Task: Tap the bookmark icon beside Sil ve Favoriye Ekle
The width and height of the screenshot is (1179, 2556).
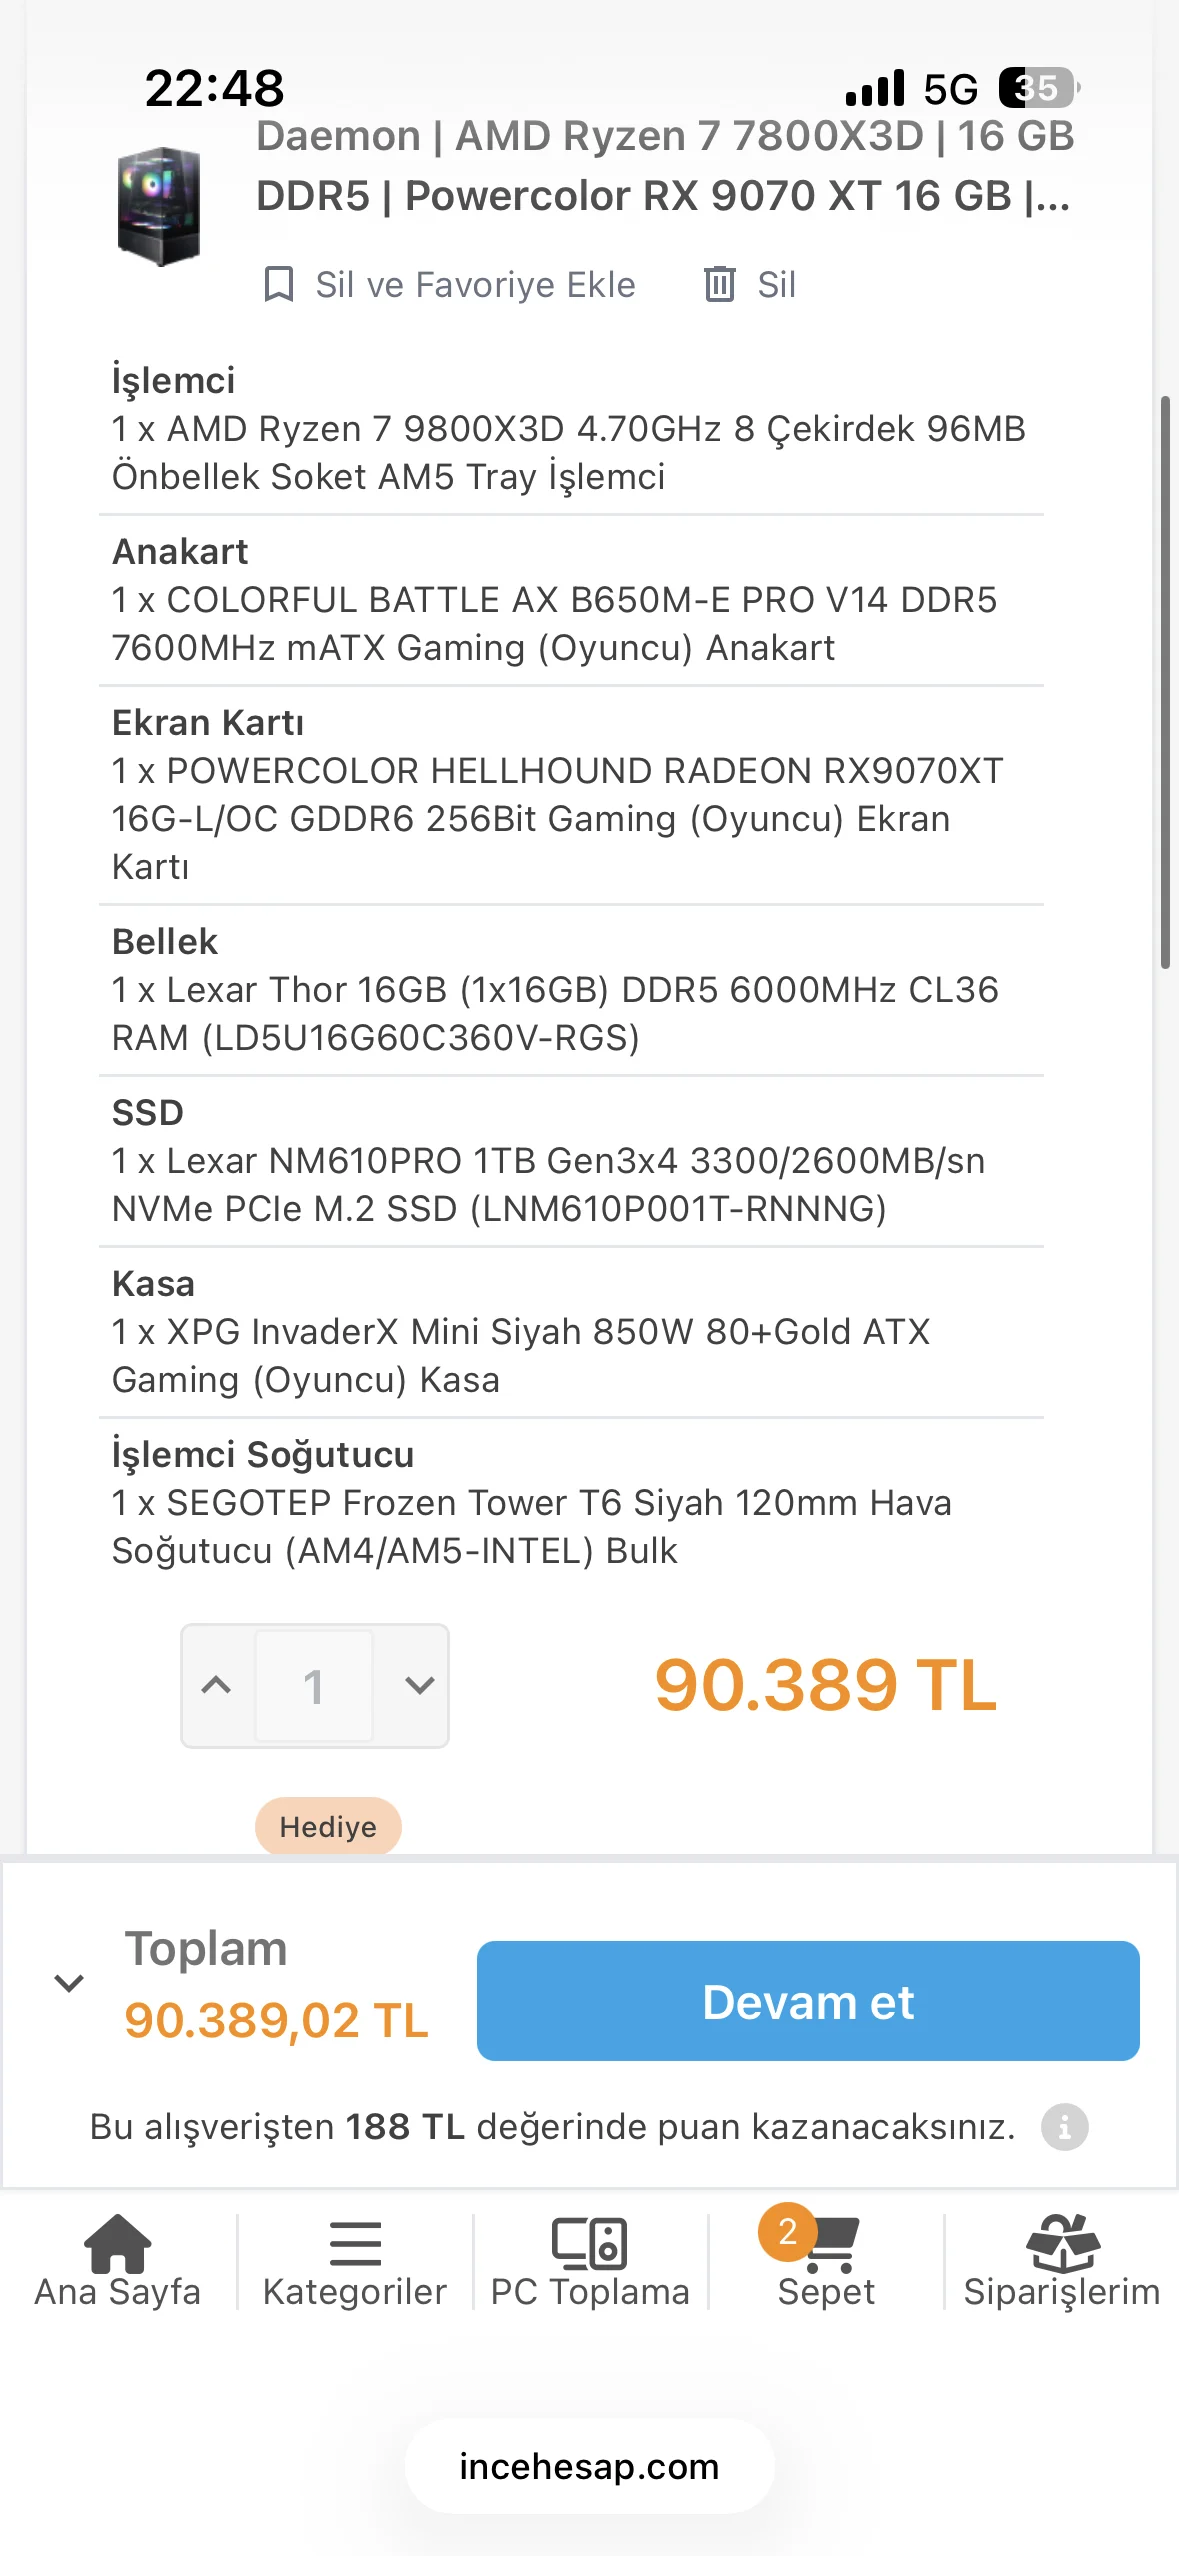Action: (x=278, y=284)
